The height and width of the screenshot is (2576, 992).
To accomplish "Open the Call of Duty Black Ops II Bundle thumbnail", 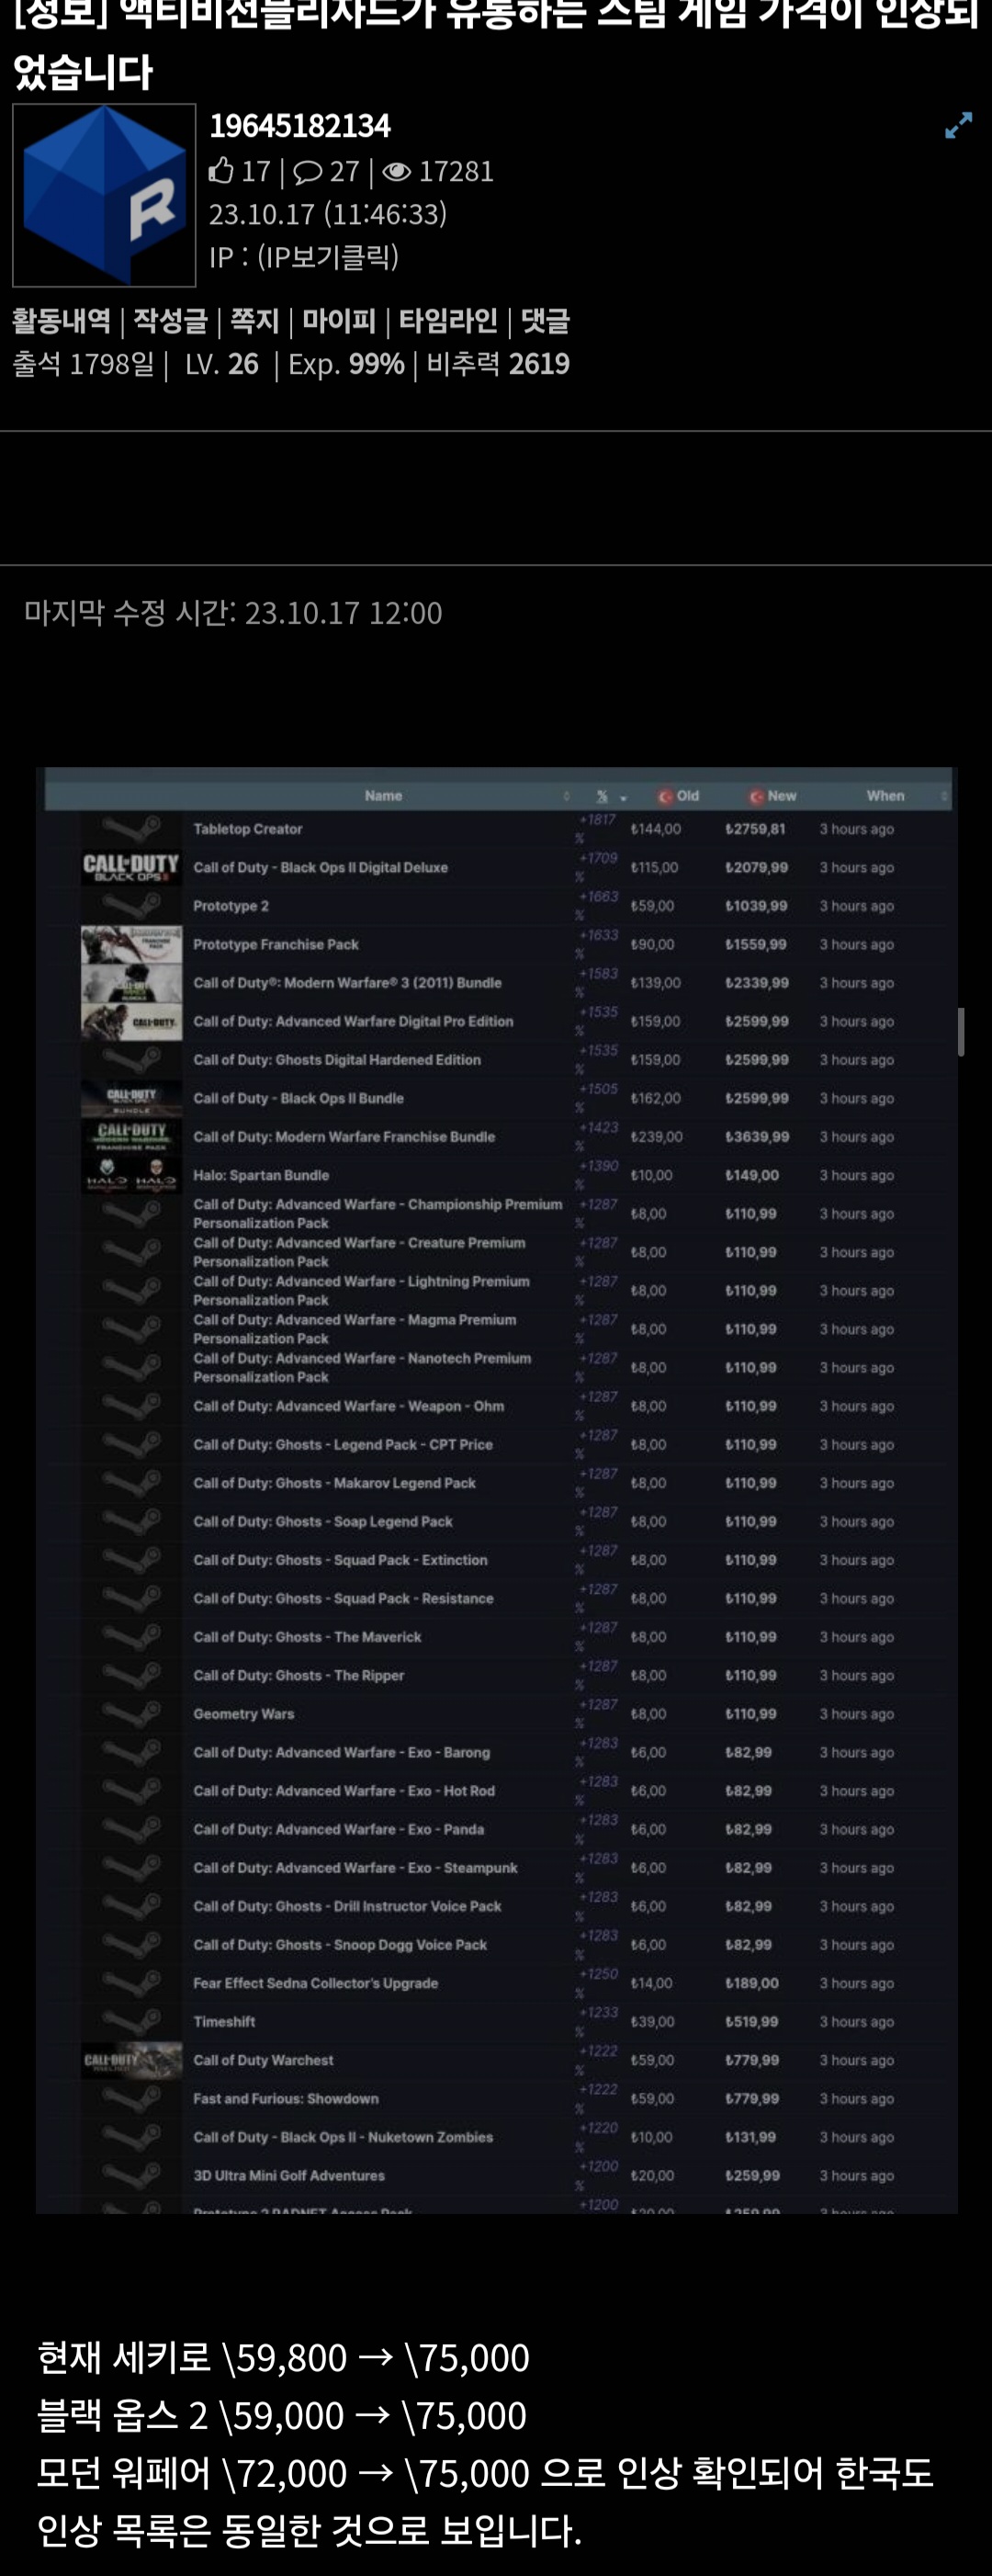I will point(131,1098).
